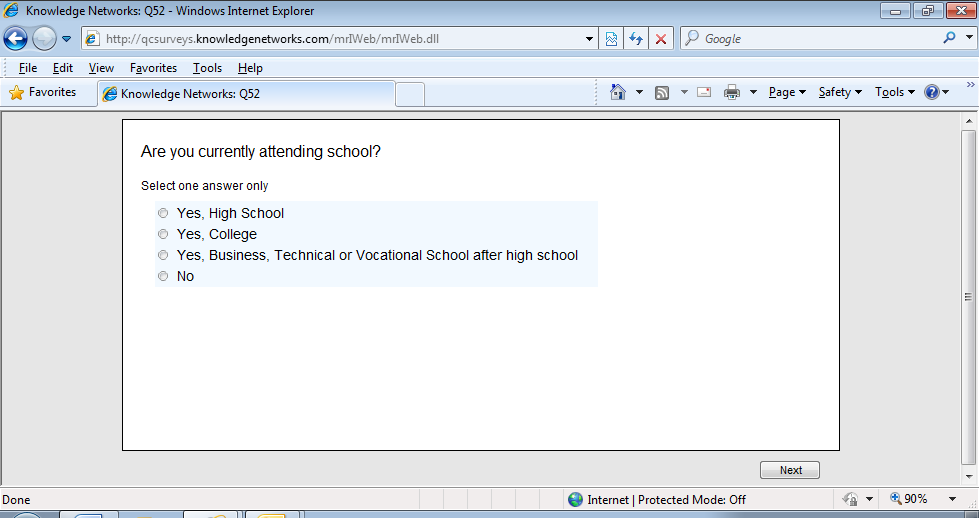Viewport: 979px width, 518px height.
Task: Switch to the Knowledge Networks: Q52 tab
Action: (245, 94)
